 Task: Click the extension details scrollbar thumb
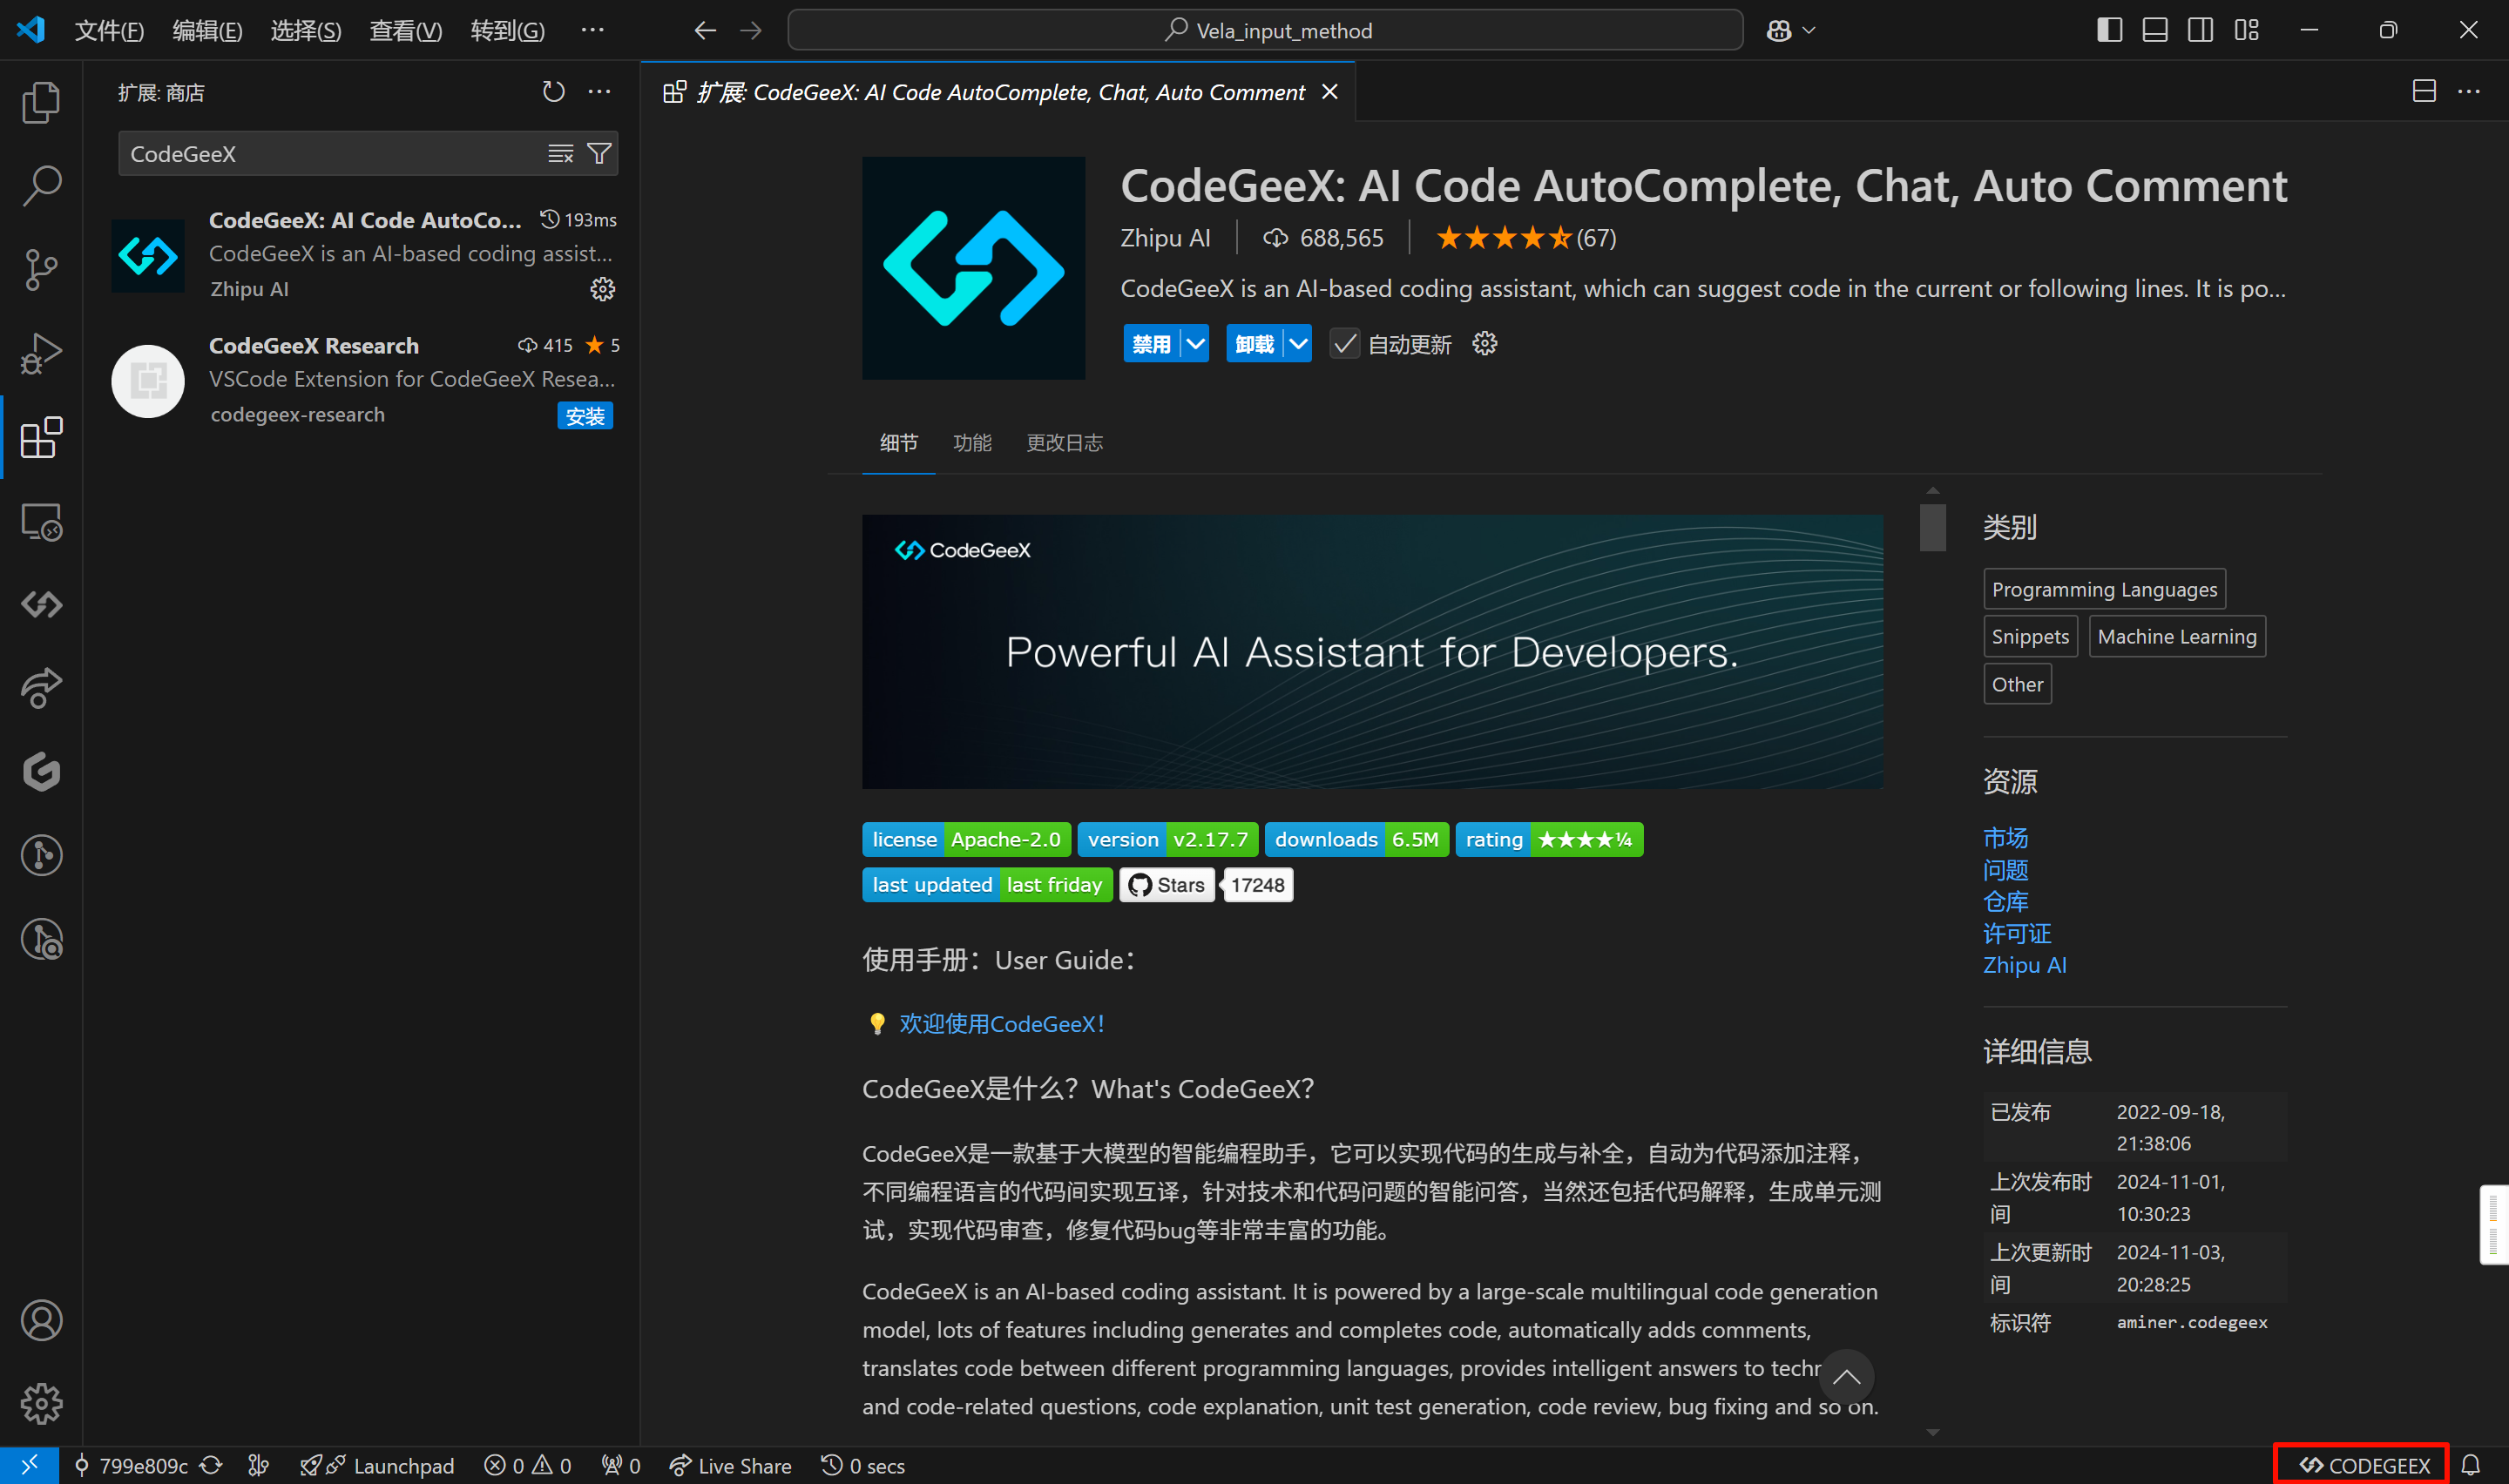(x=1932, y=526)
